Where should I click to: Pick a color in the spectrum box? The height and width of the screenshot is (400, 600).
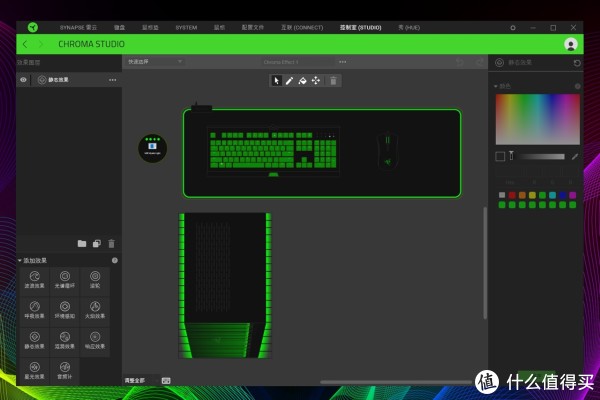[538, 119]
